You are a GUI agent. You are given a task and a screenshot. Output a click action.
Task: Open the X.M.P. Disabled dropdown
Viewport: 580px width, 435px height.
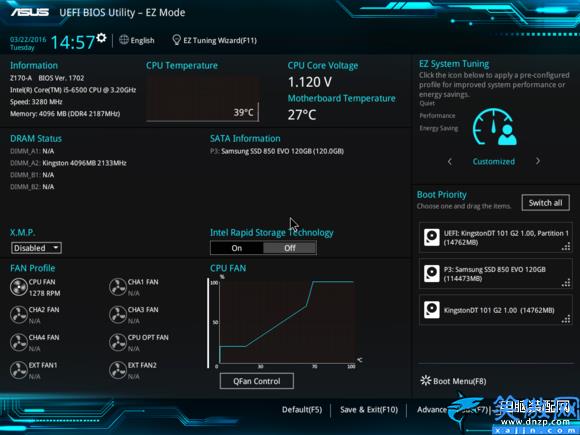[x=36, y=248]
